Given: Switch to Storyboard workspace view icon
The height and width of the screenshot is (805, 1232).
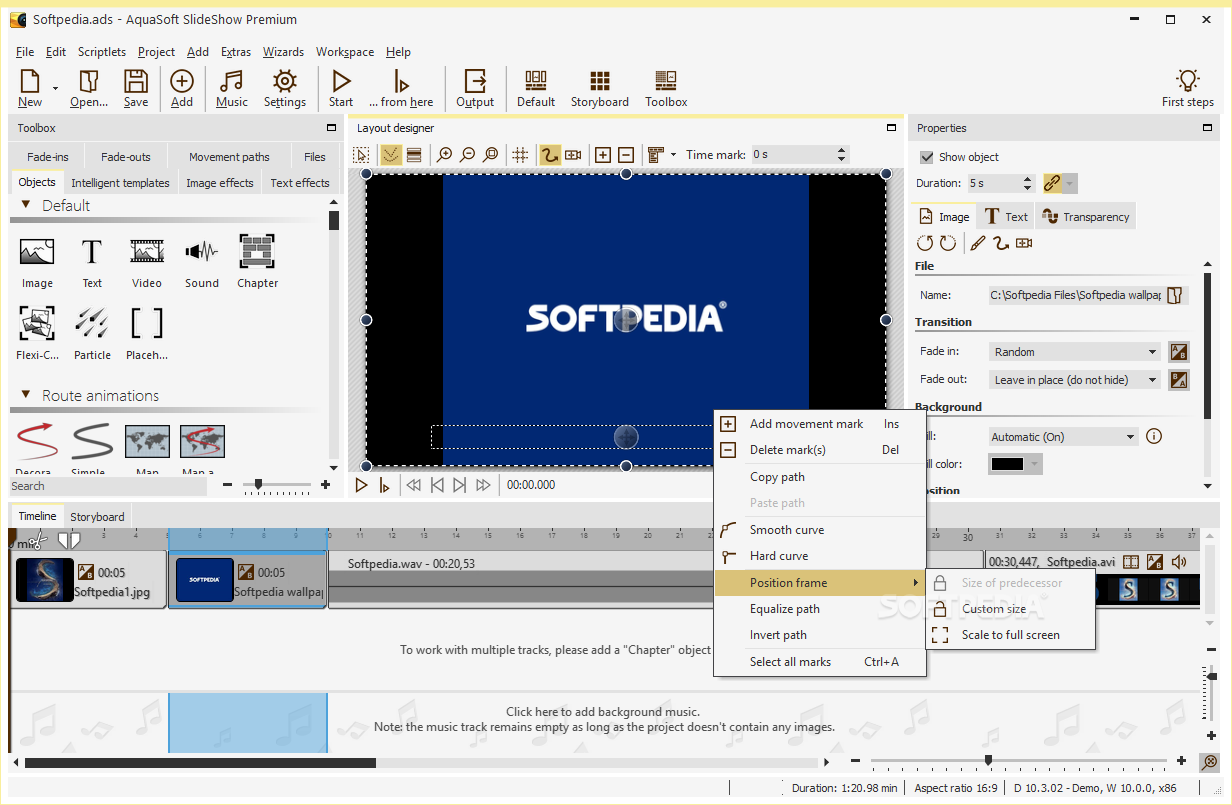Looking at the screenshot, I should point(600,88).
